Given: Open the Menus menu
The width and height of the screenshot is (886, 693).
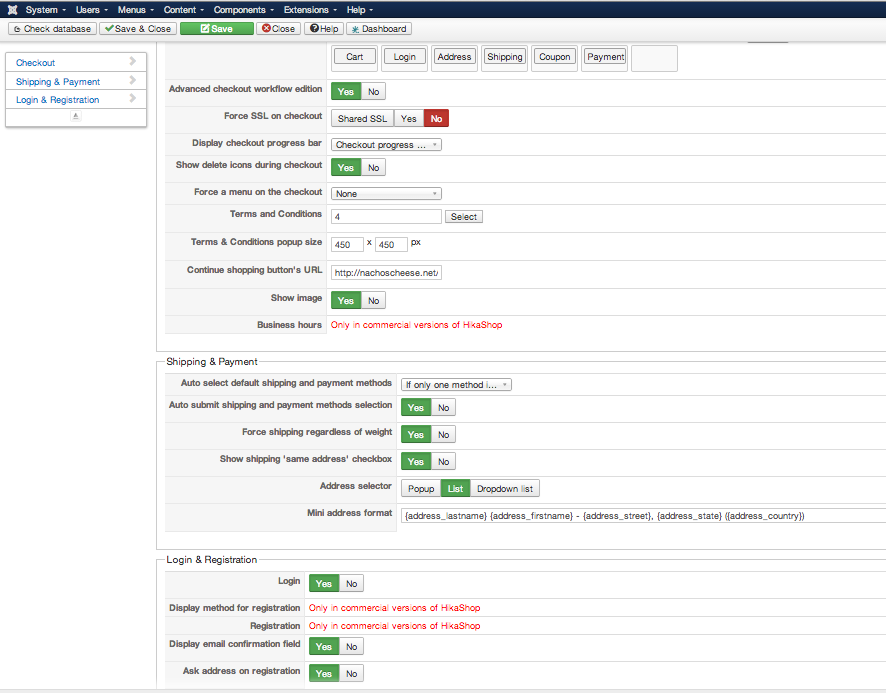Looking at the screenshot, I should pyautogui.click(x=136, y=10).
